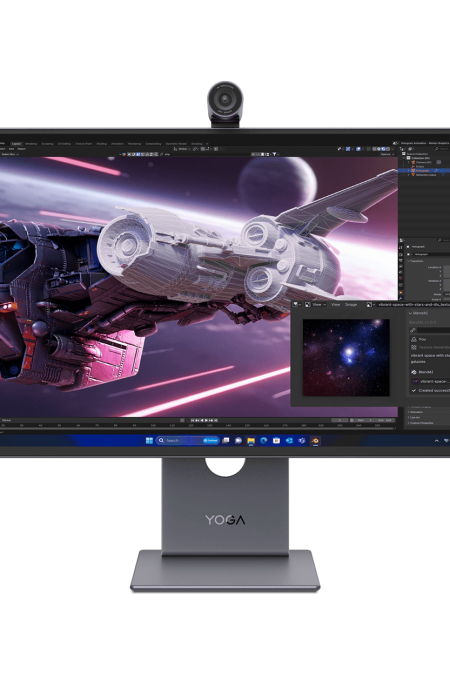450x675 pixels.
Task: Expand the Line Art properties section
Action: (414, 417)
